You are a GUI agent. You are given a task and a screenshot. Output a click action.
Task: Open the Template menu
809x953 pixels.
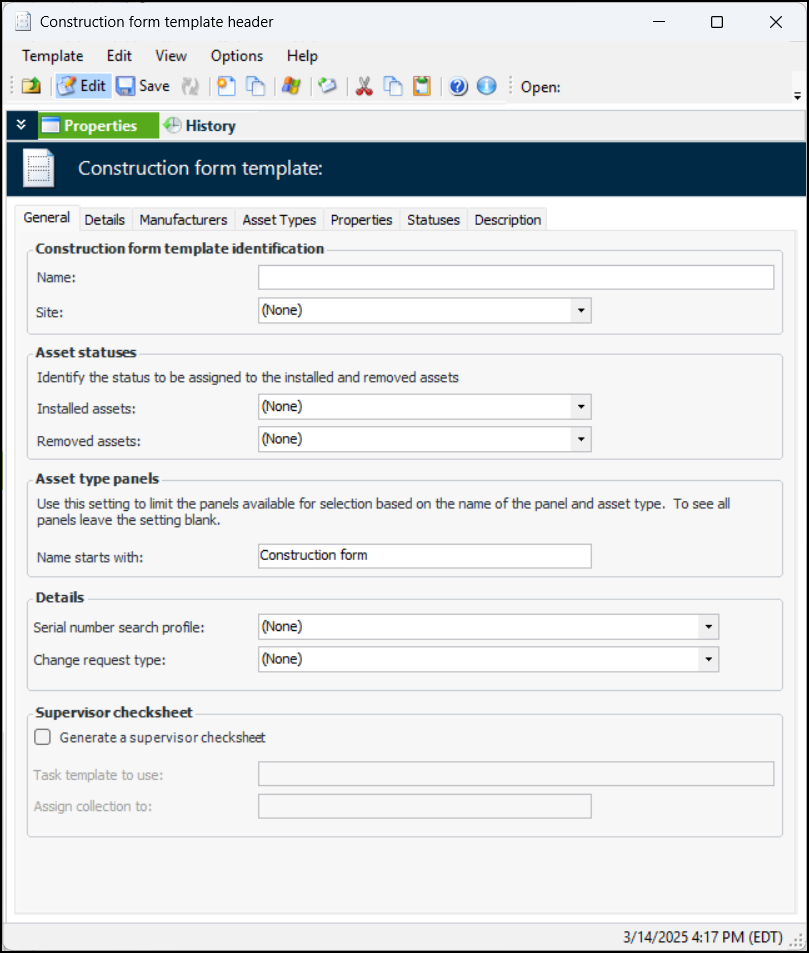(x=53, y=56)
